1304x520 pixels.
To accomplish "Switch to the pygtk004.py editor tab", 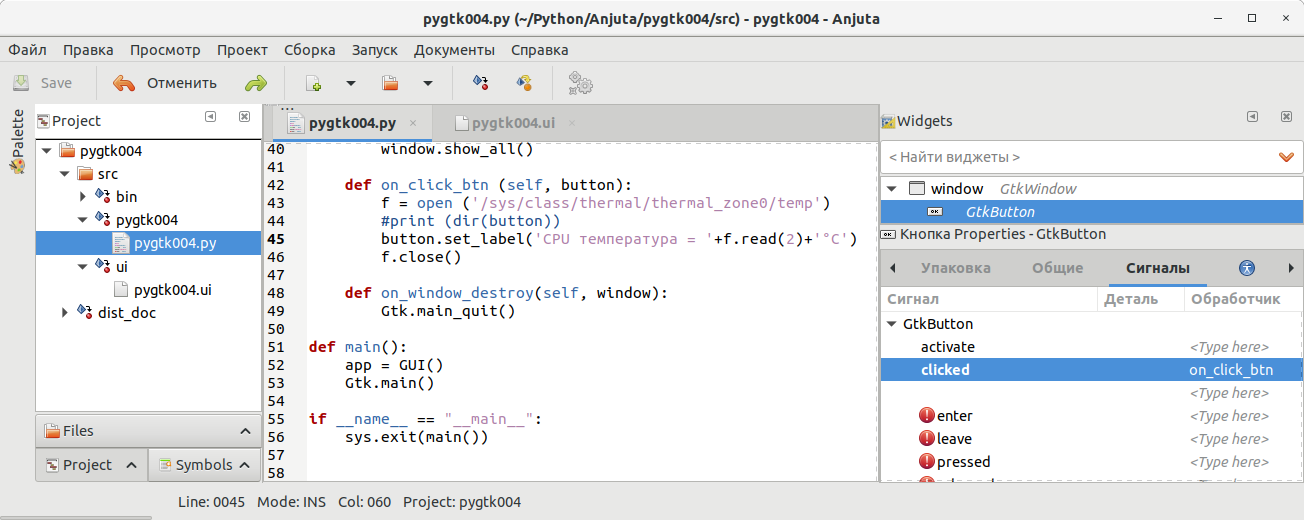I will [x=352, y=123].
